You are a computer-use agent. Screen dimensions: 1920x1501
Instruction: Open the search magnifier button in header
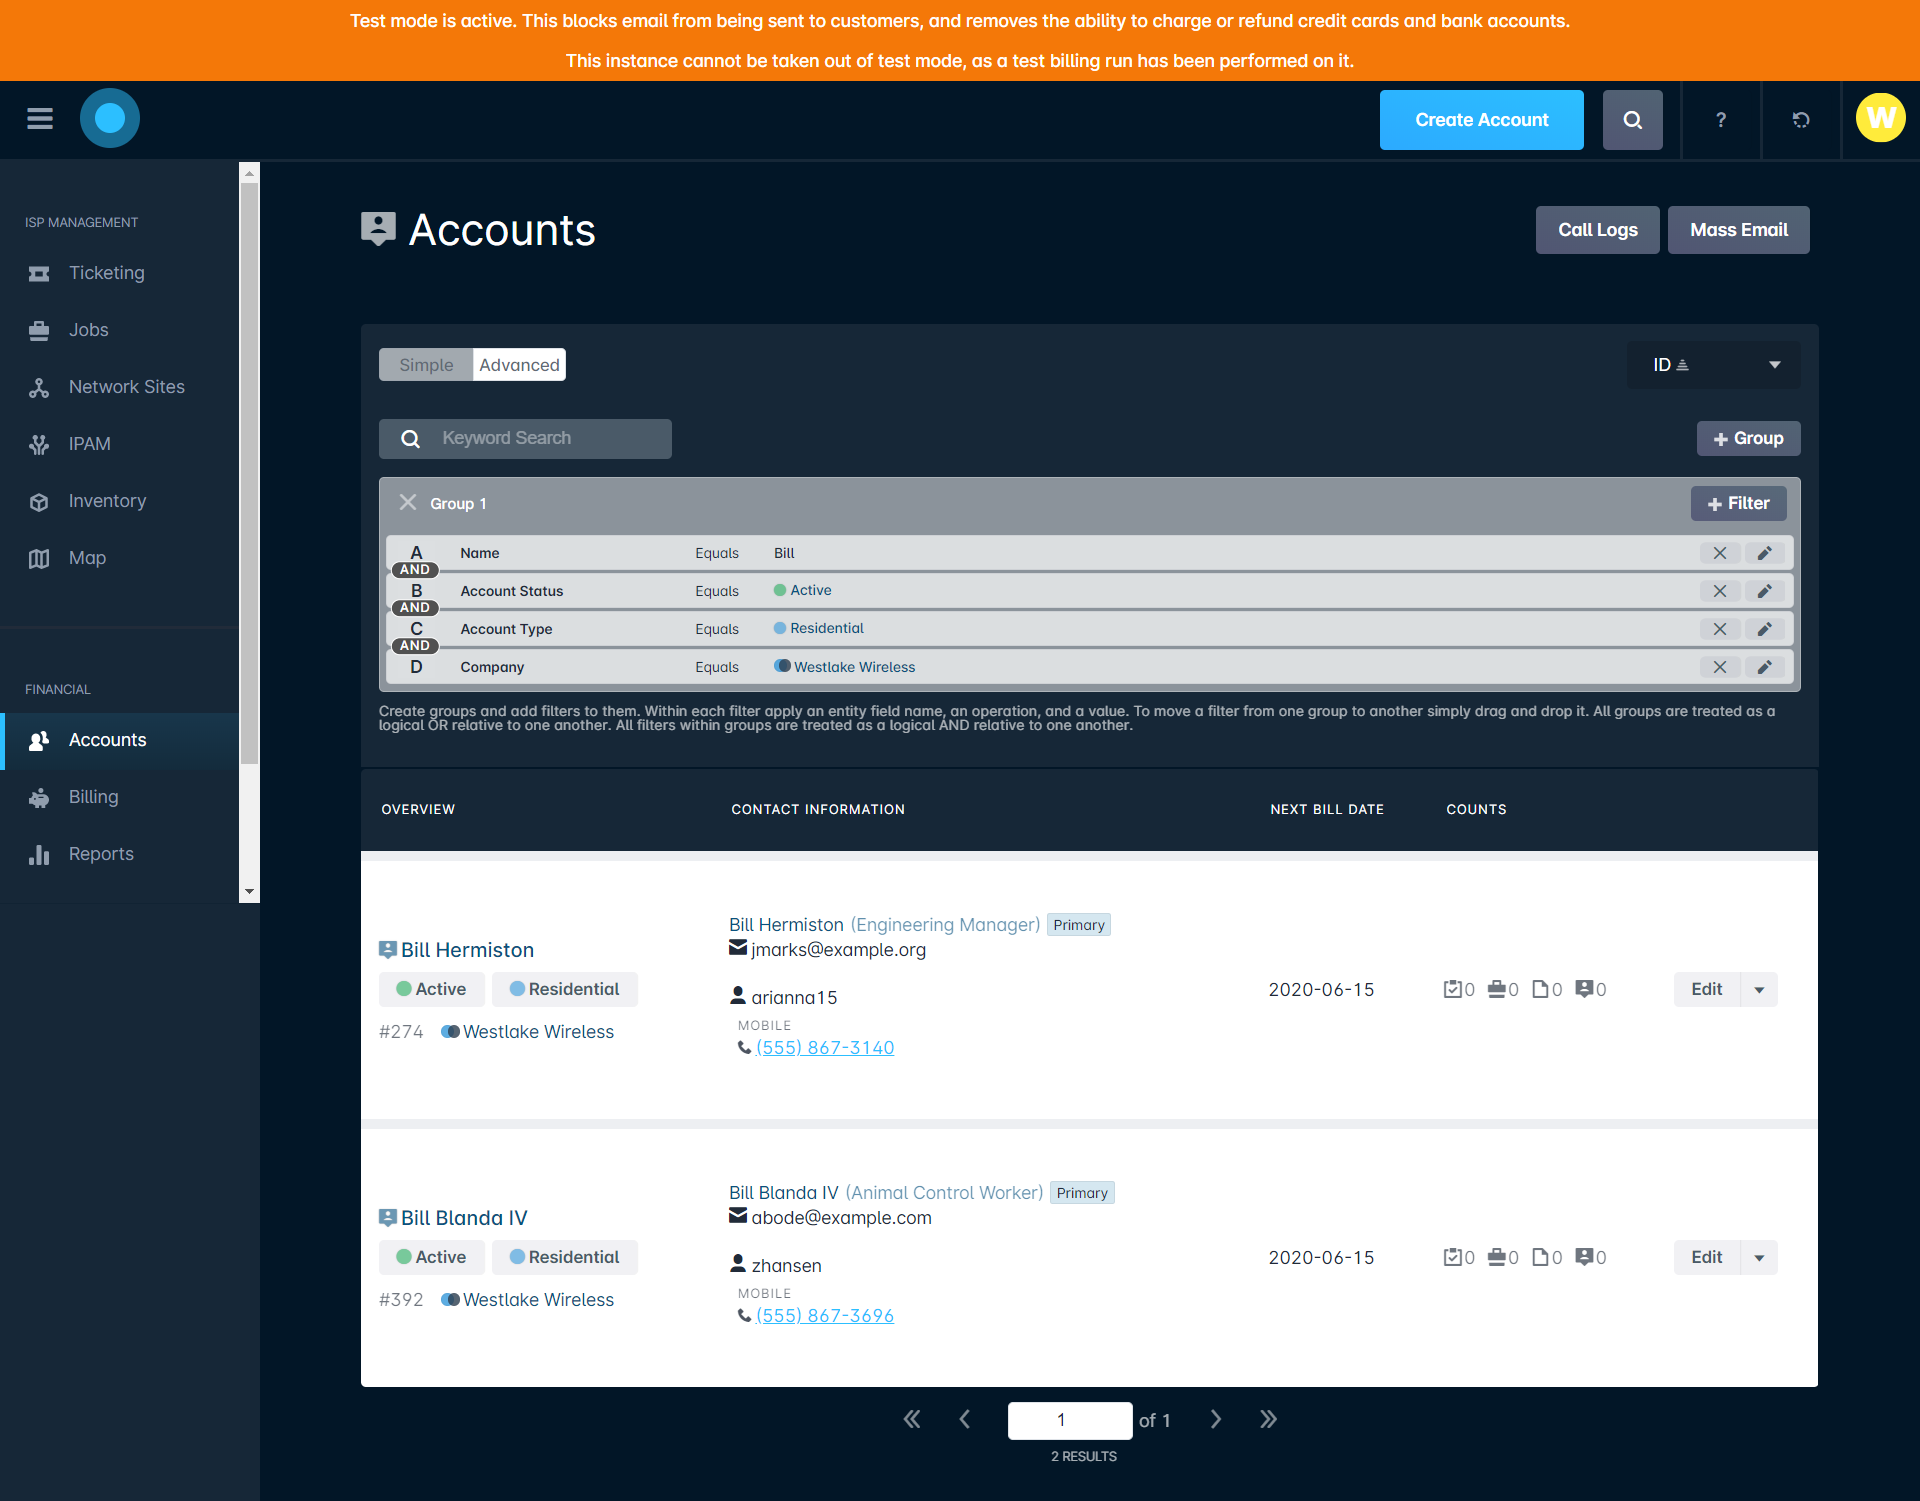click(x=1632, y=120)
